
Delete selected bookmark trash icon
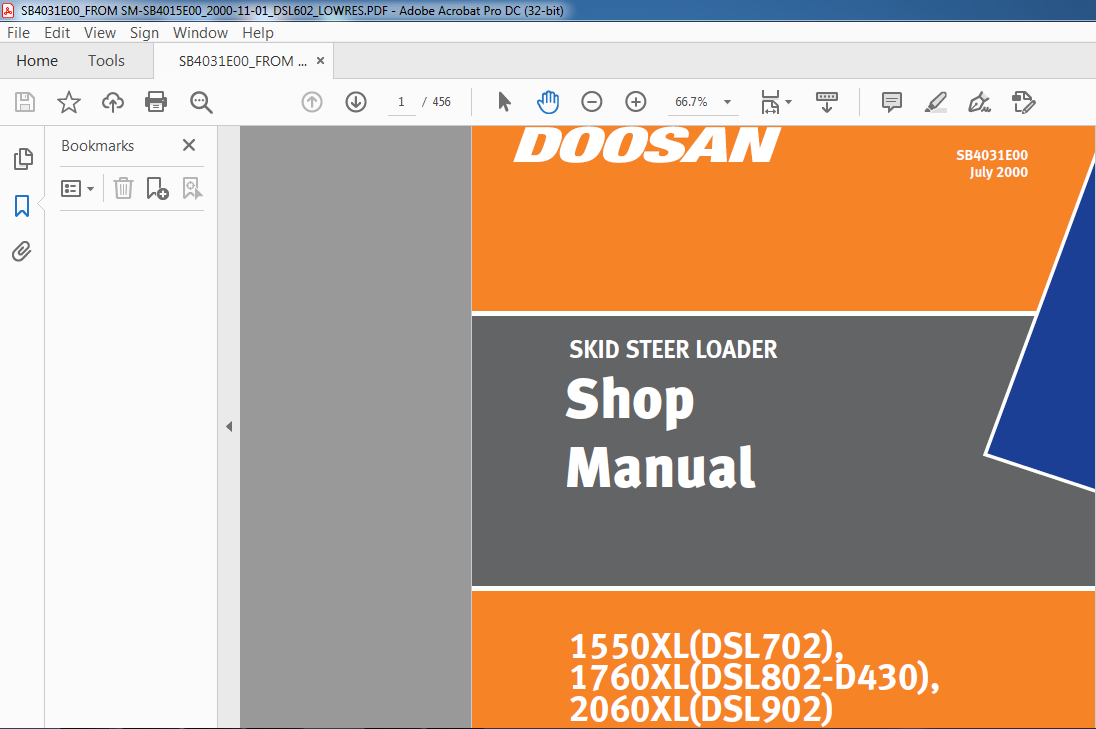pos(123,189)
